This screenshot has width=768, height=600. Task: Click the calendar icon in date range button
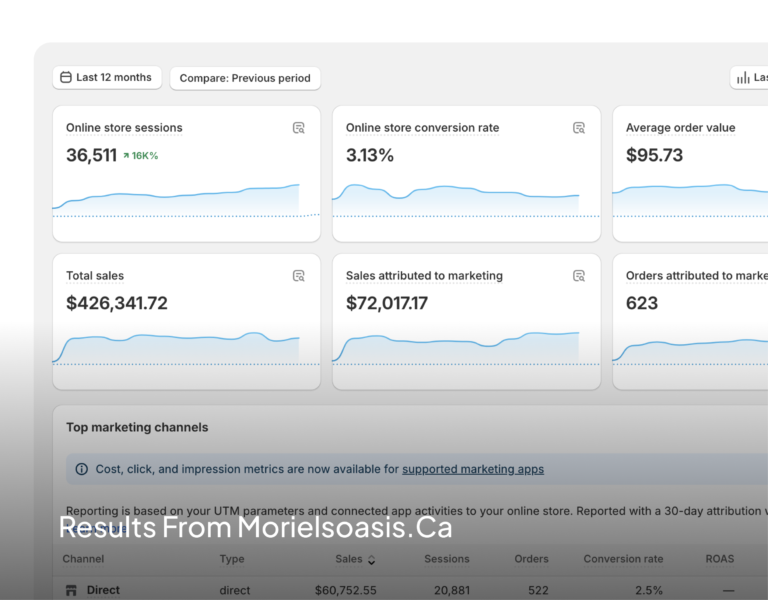[66, 77]
